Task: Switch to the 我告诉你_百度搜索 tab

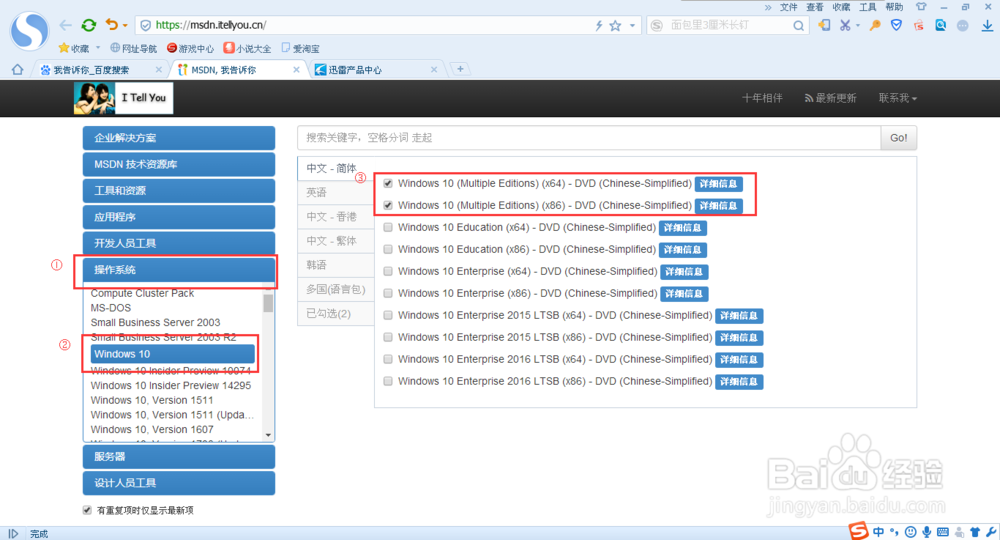Action: click(99, 69)
